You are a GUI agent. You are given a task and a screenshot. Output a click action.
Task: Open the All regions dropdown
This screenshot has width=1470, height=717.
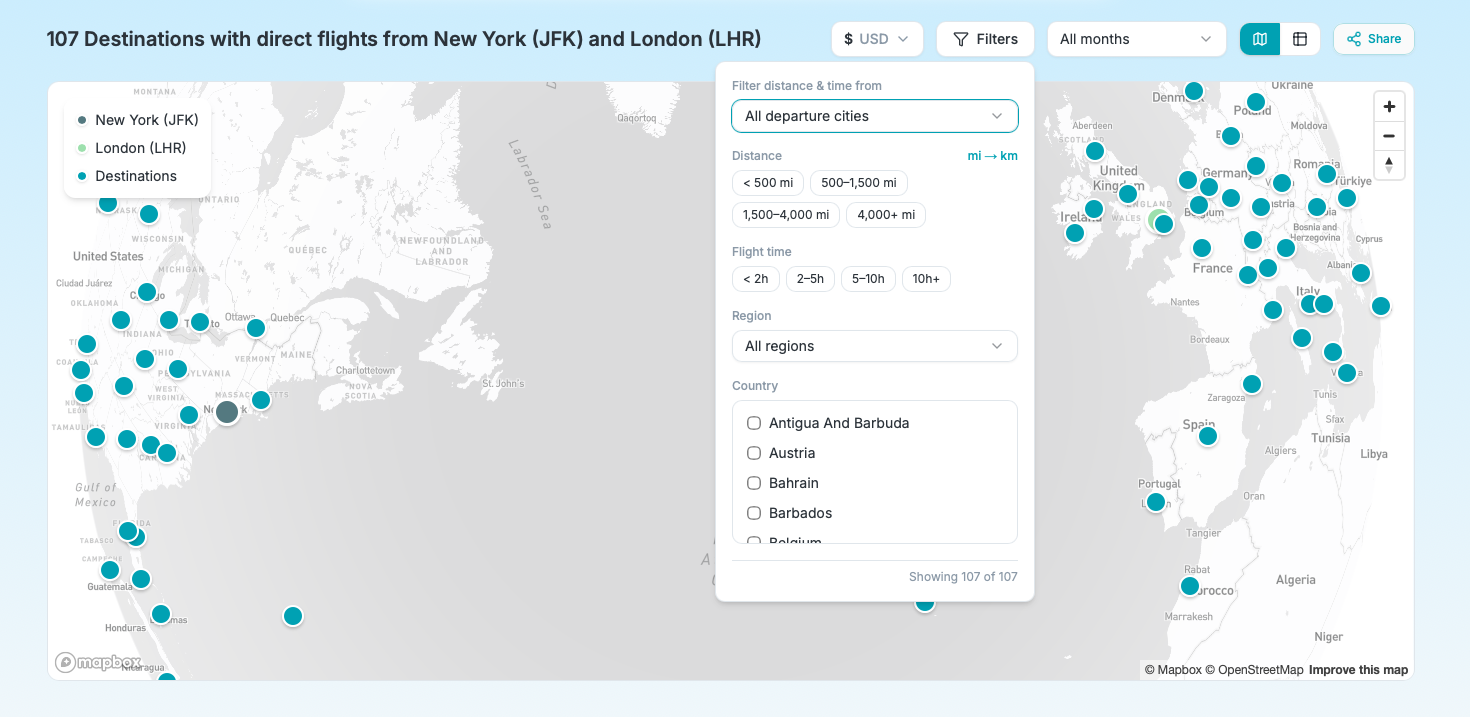click(875, 346)
